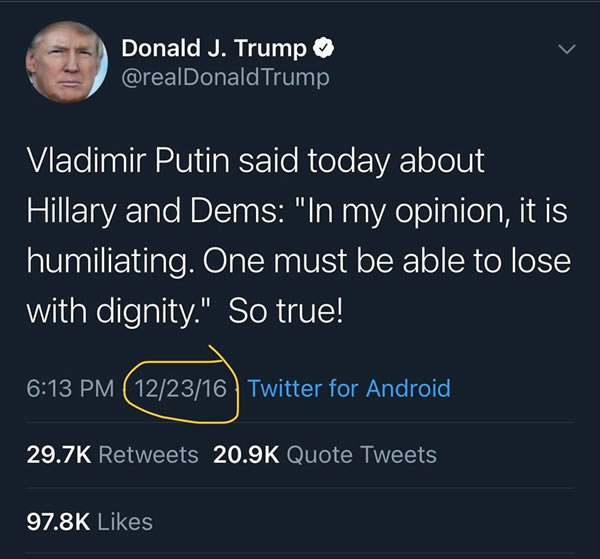Select the circled 12/23/16 date
Image resolution: width=600 pixels, height=559 pixels.
[x=180, y=388]
